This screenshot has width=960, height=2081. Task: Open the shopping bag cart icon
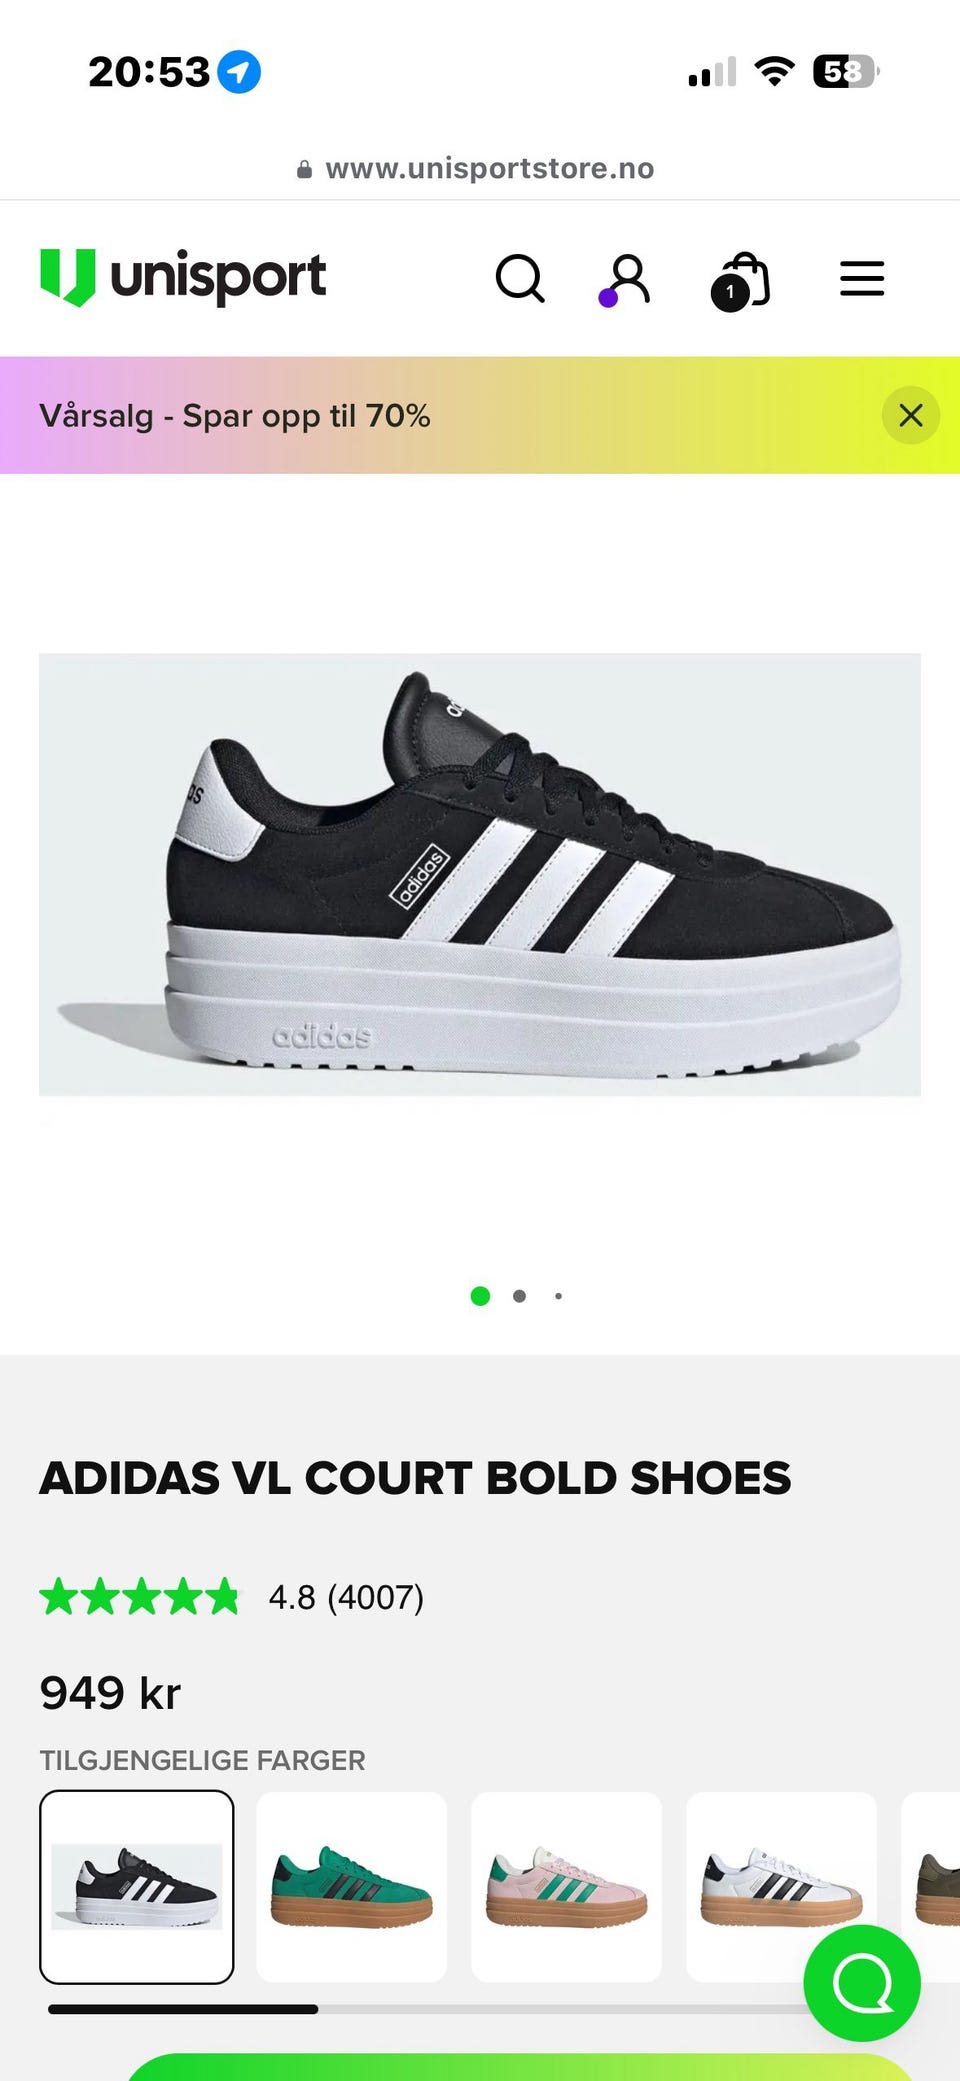point(740,280)
